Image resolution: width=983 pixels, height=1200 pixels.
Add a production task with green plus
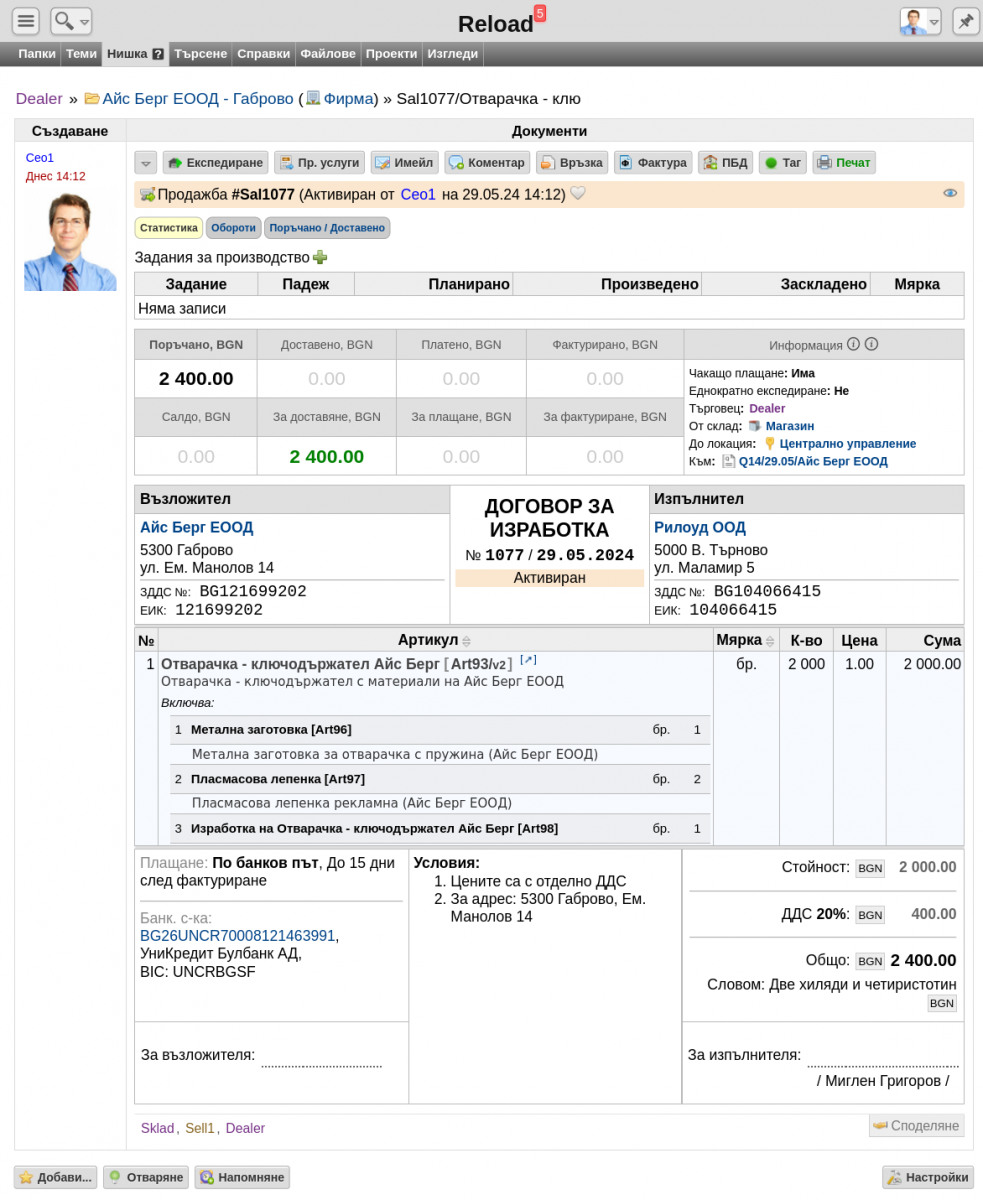point(320,258)
